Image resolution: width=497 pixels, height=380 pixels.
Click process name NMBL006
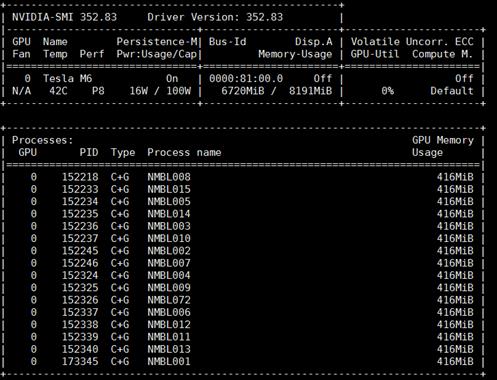(169, 313)
